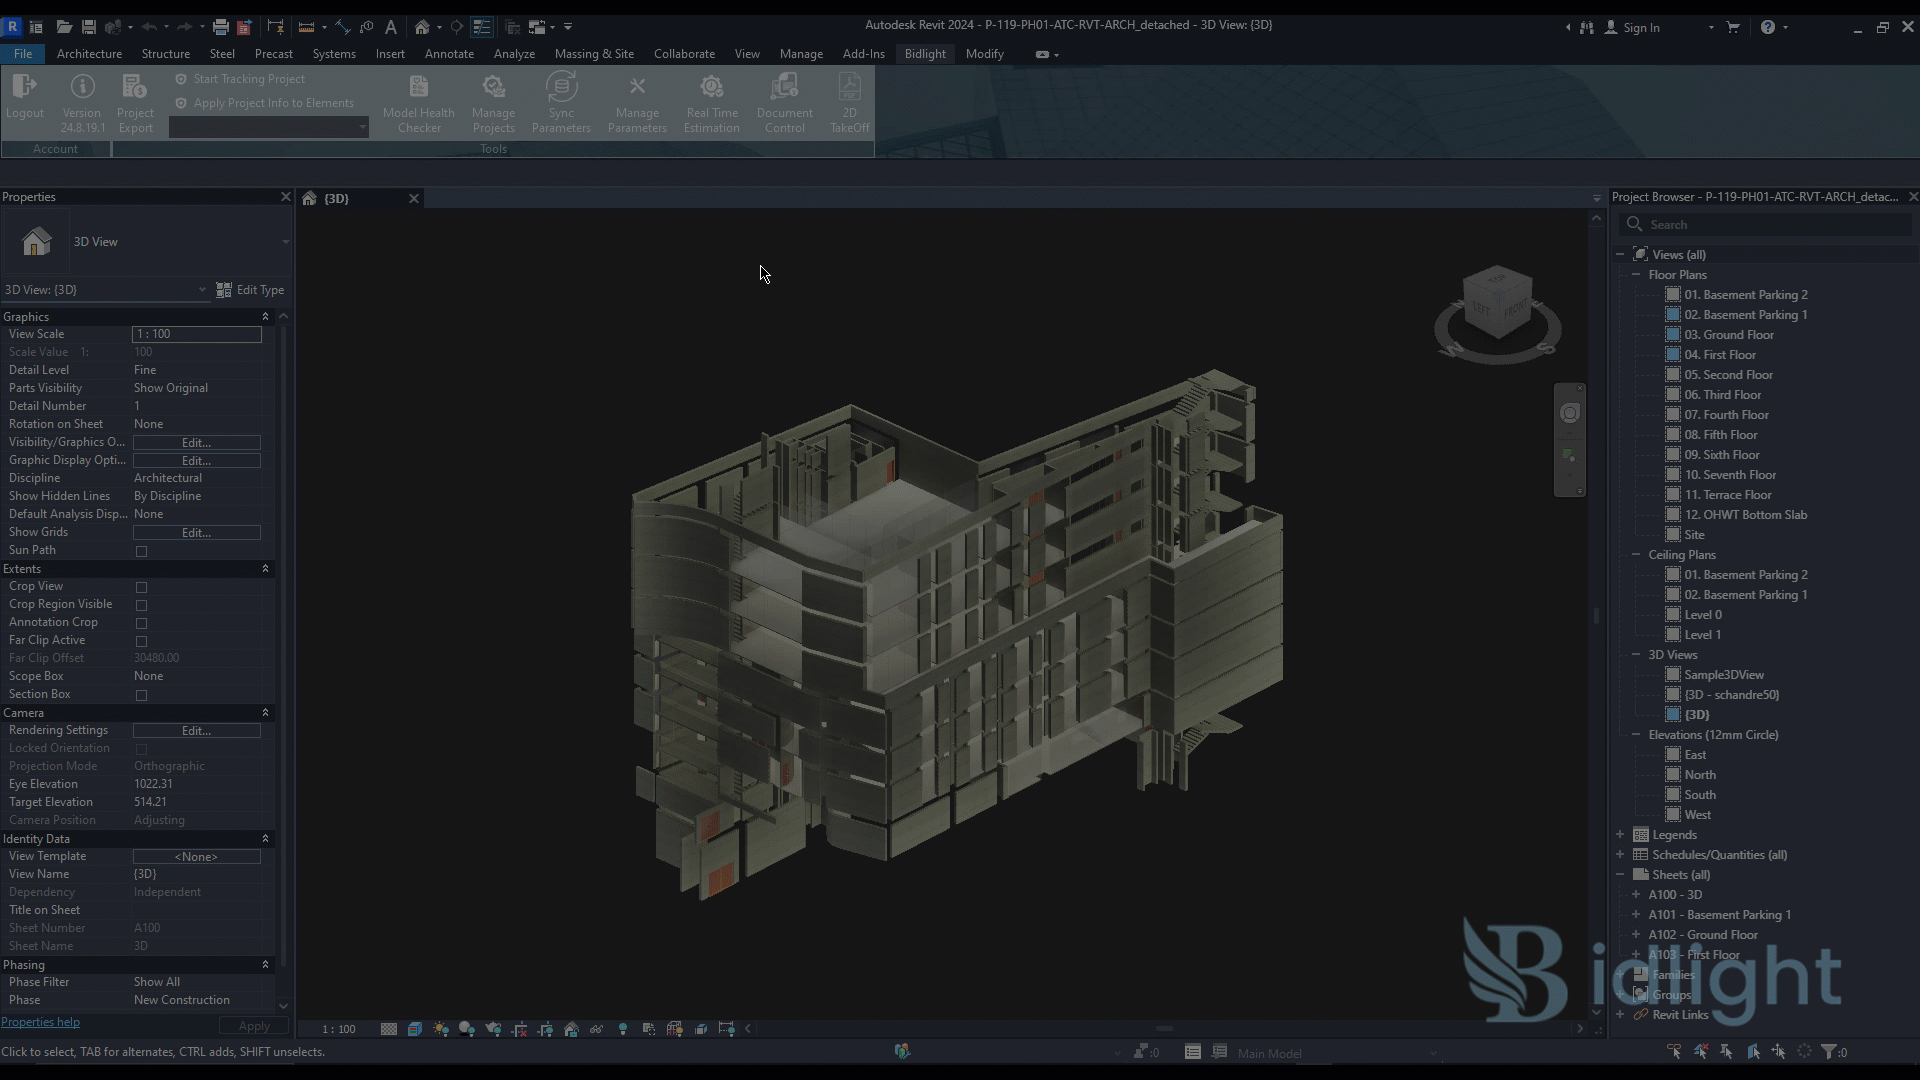Toggle the Crop View checkbox
The height and width of the screenshot is (1080, 1920).
[141, 585]
